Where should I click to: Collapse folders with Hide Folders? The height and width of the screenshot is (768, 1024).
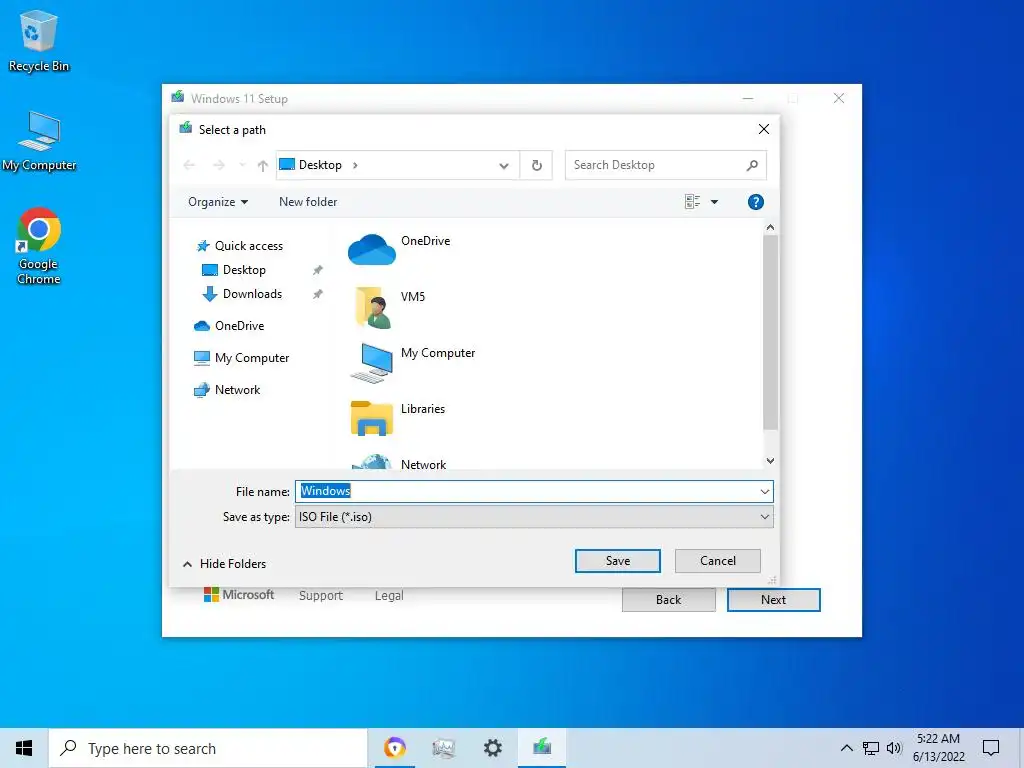(x=224, y=564)
